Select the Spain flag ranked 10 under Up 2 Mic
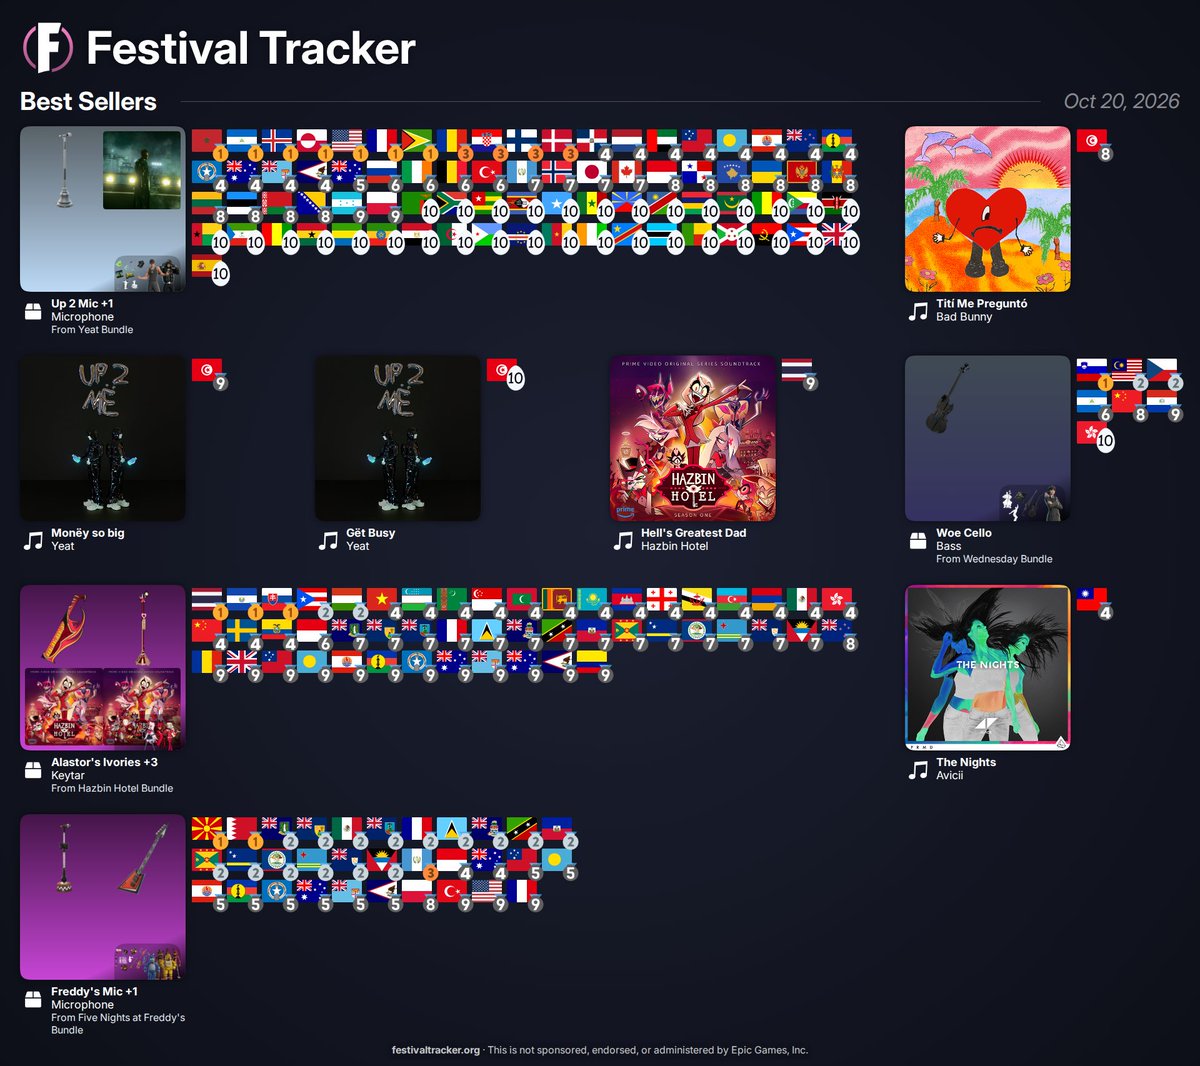 207,267
